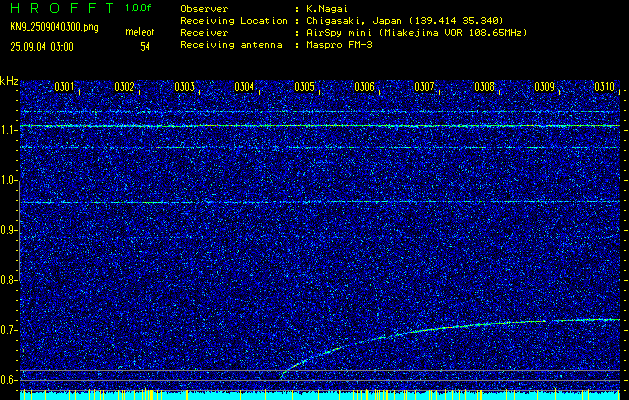Click the 0305 time marker
This screenshot has height=400, width=629.
tap(304, 87)
